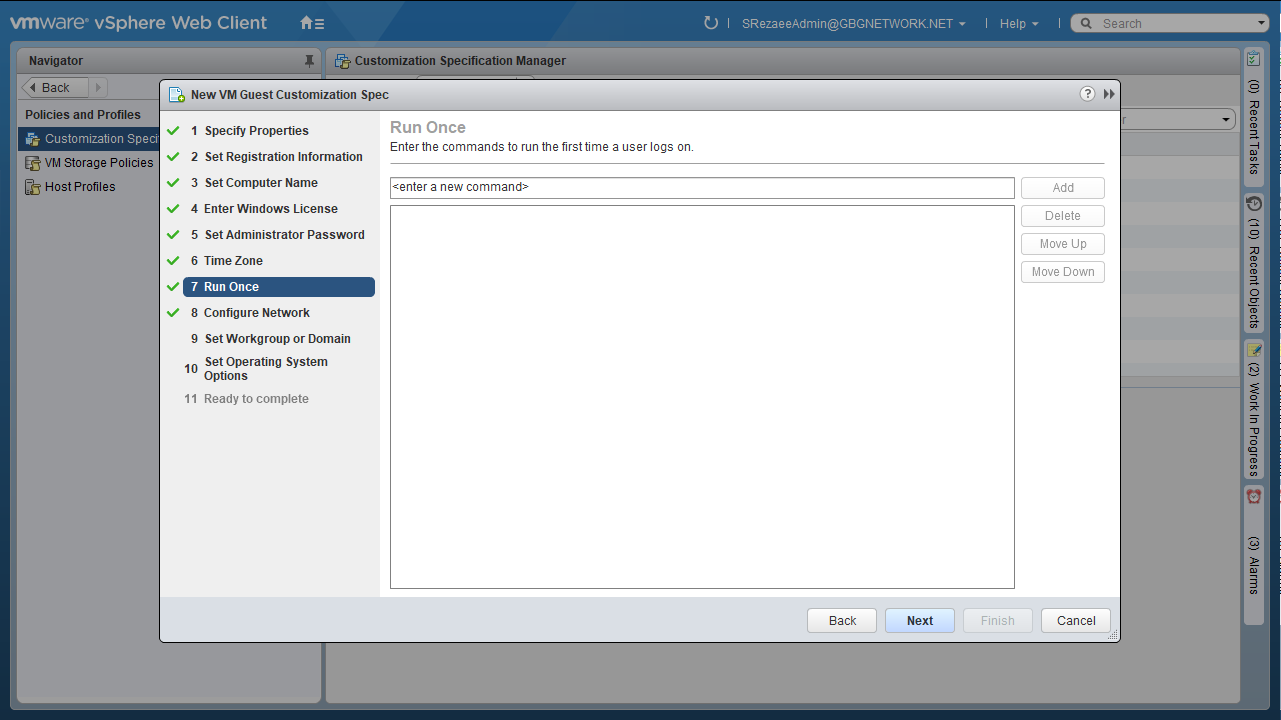Open the Alarms side panel icon

(1254, 497)
